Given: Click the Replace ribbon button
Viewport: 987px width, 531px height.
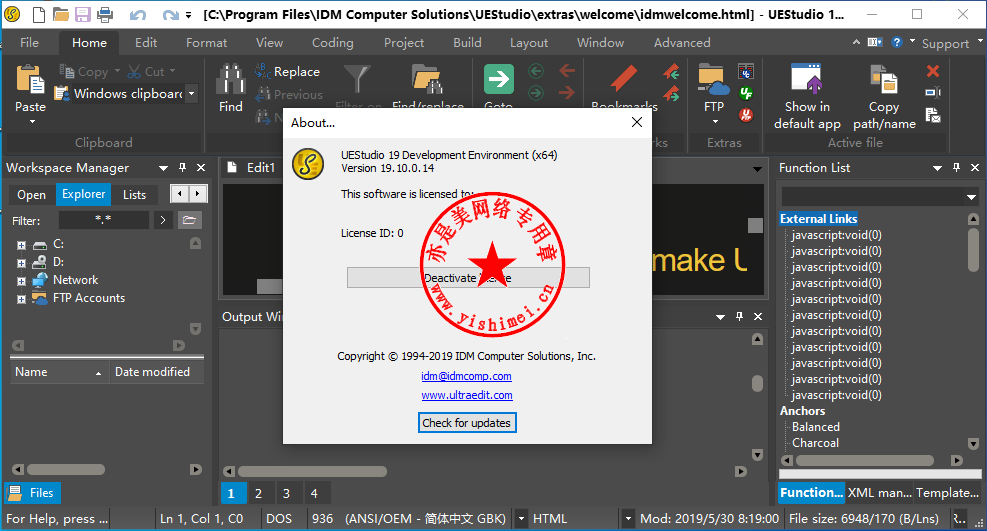Looking at the screenshot, I should (287, 72).
